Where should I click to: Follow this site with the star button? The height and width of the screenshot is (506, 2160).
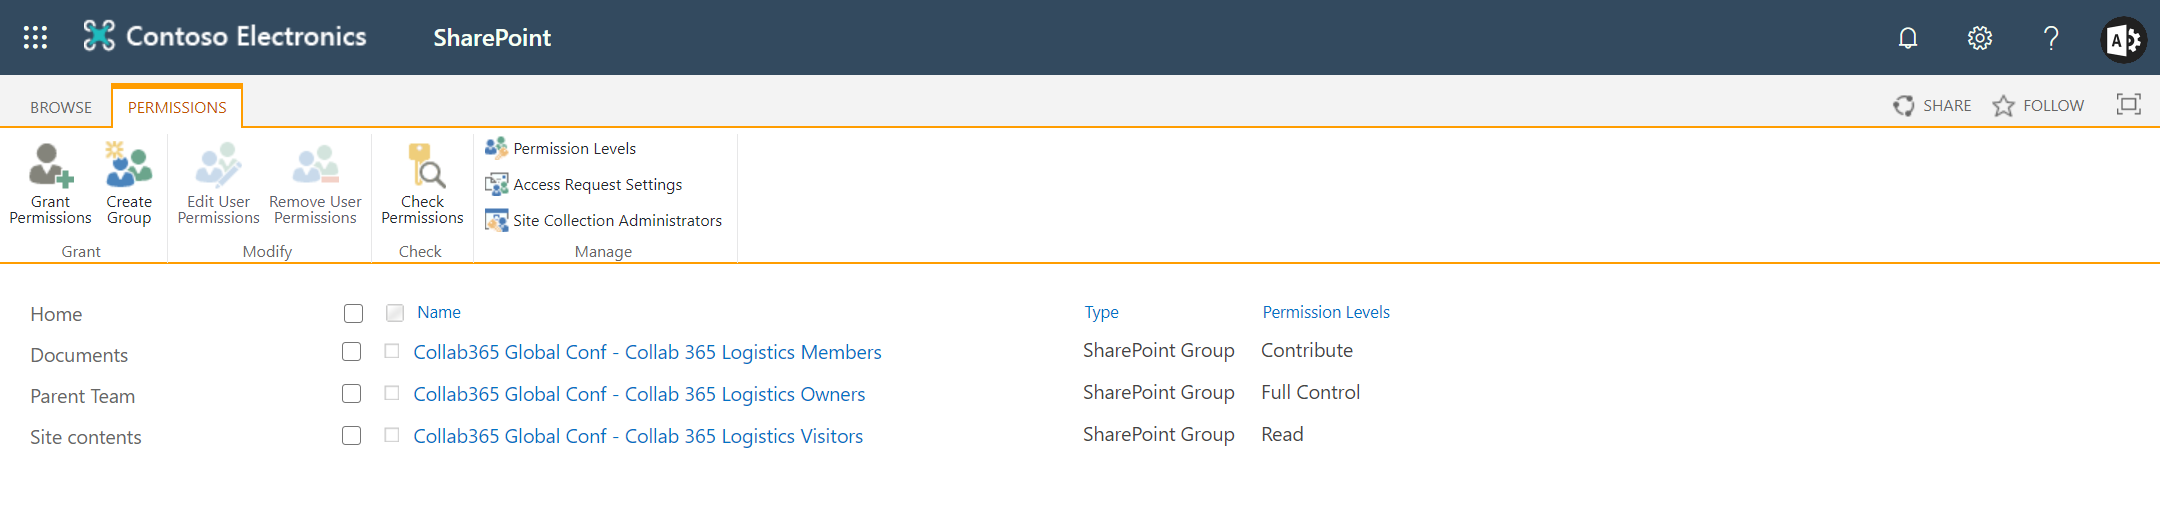click(x=2038, y=105)
